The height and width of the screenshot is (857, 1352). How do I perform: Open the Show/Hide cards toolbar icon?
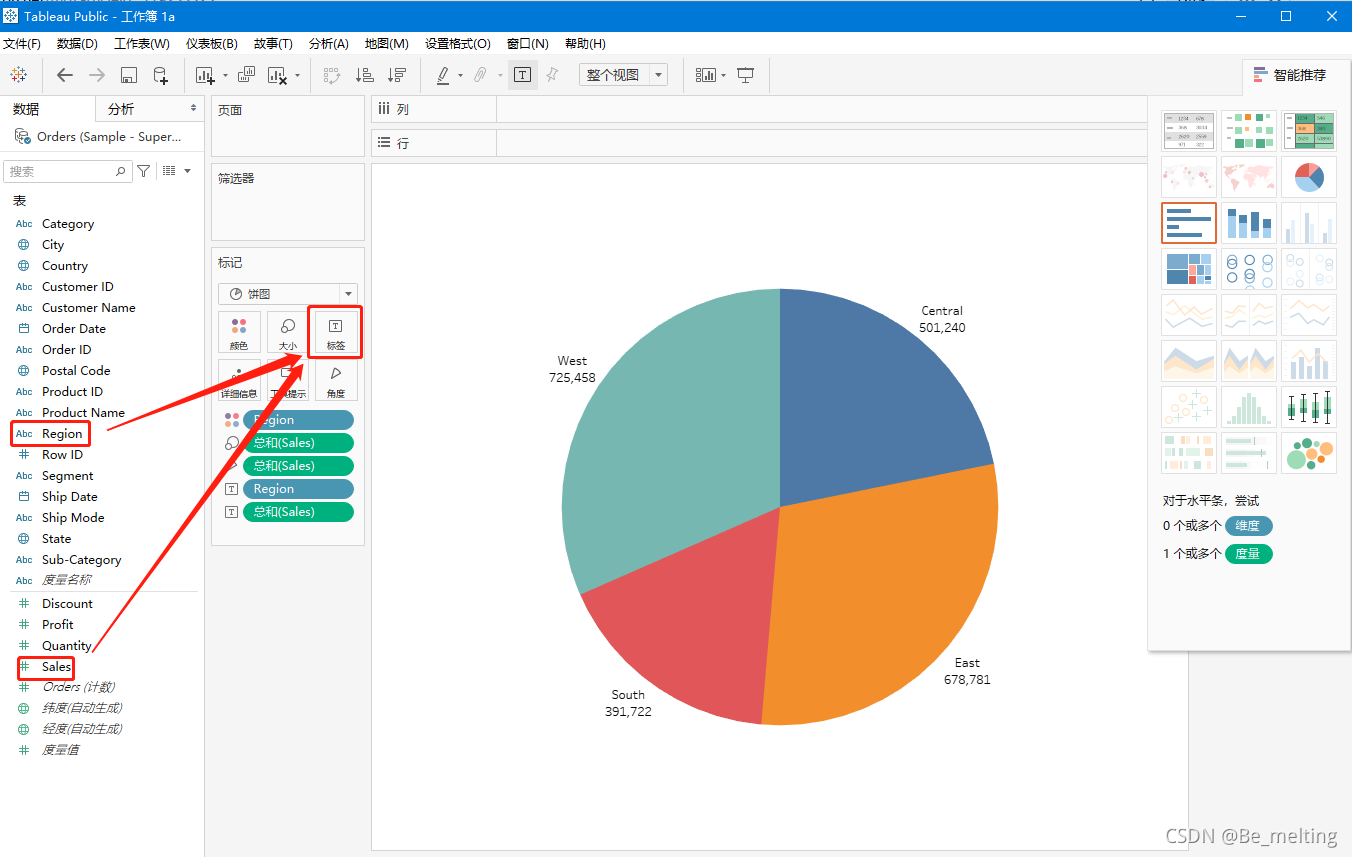706,75
